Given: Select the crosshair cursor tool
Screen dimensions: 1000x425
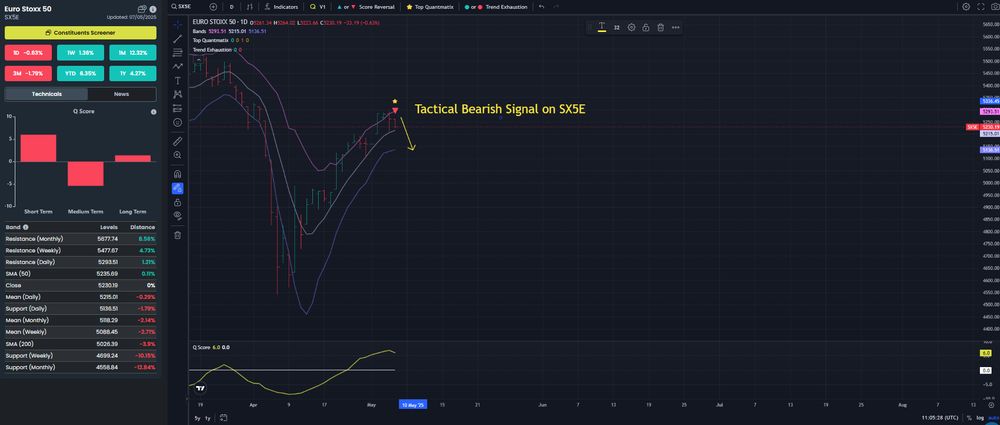Looking at the screenshot, I should click(177, 25).
